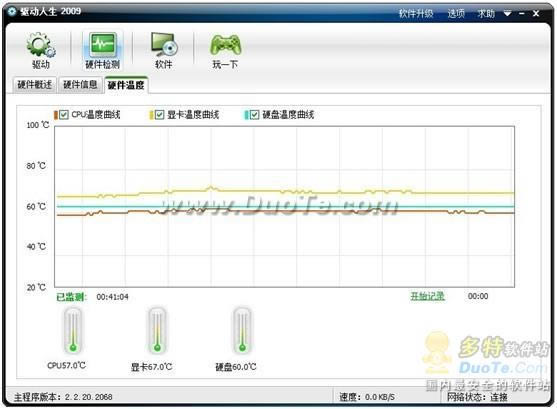
Task: Open the 软件 disc icon
Action: tap(164, 45)
